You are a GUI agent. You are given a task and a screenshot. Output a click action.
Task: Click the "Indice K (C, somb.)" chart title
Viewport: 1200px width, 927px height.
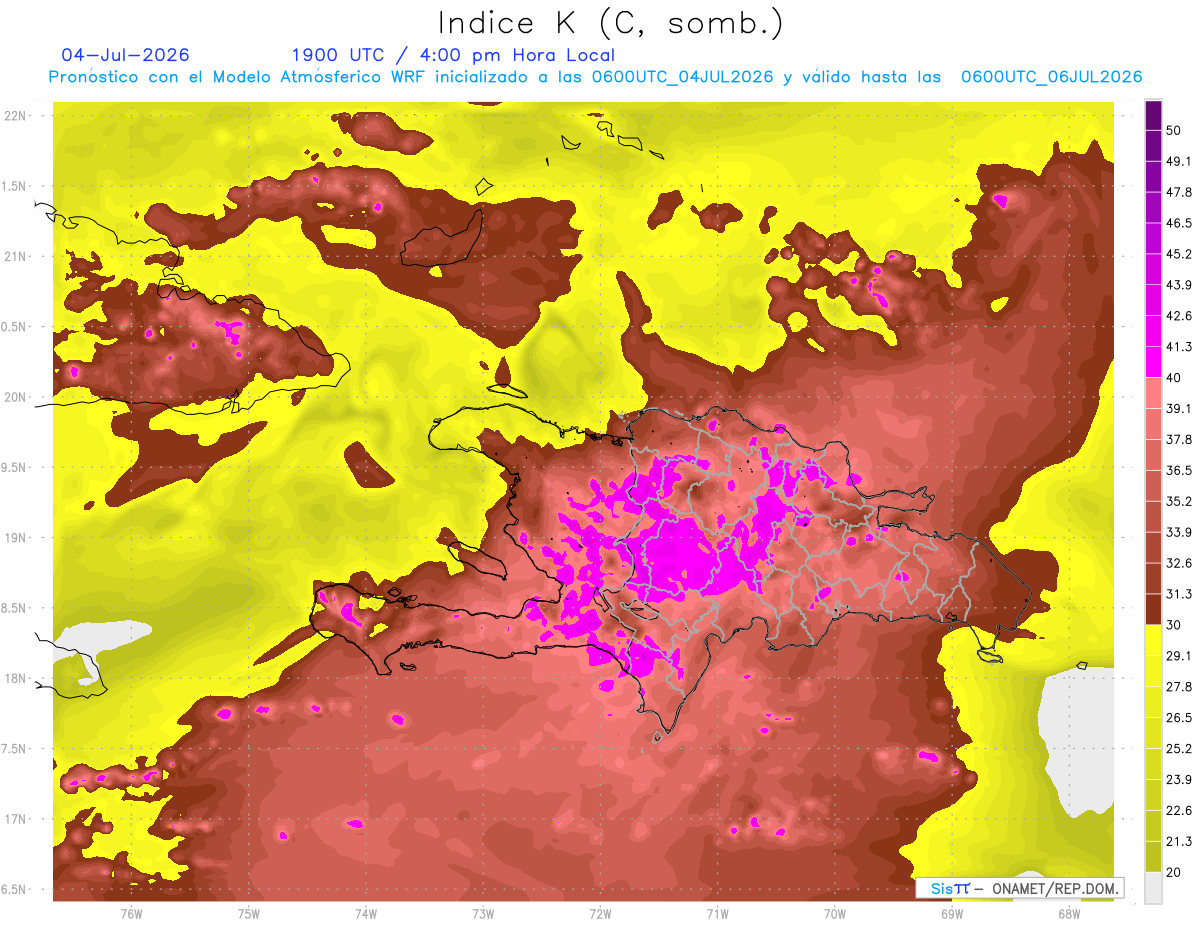click(610, 23)
